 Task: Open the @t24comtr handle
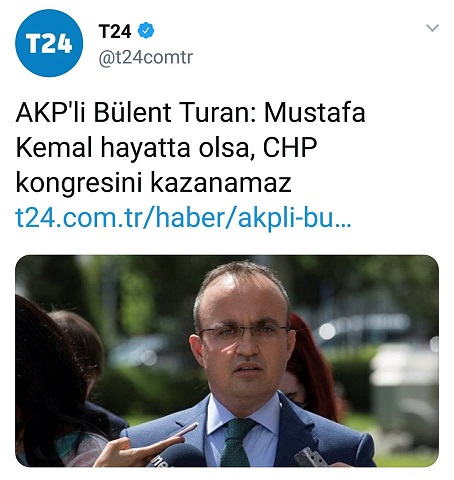(146, 57)
